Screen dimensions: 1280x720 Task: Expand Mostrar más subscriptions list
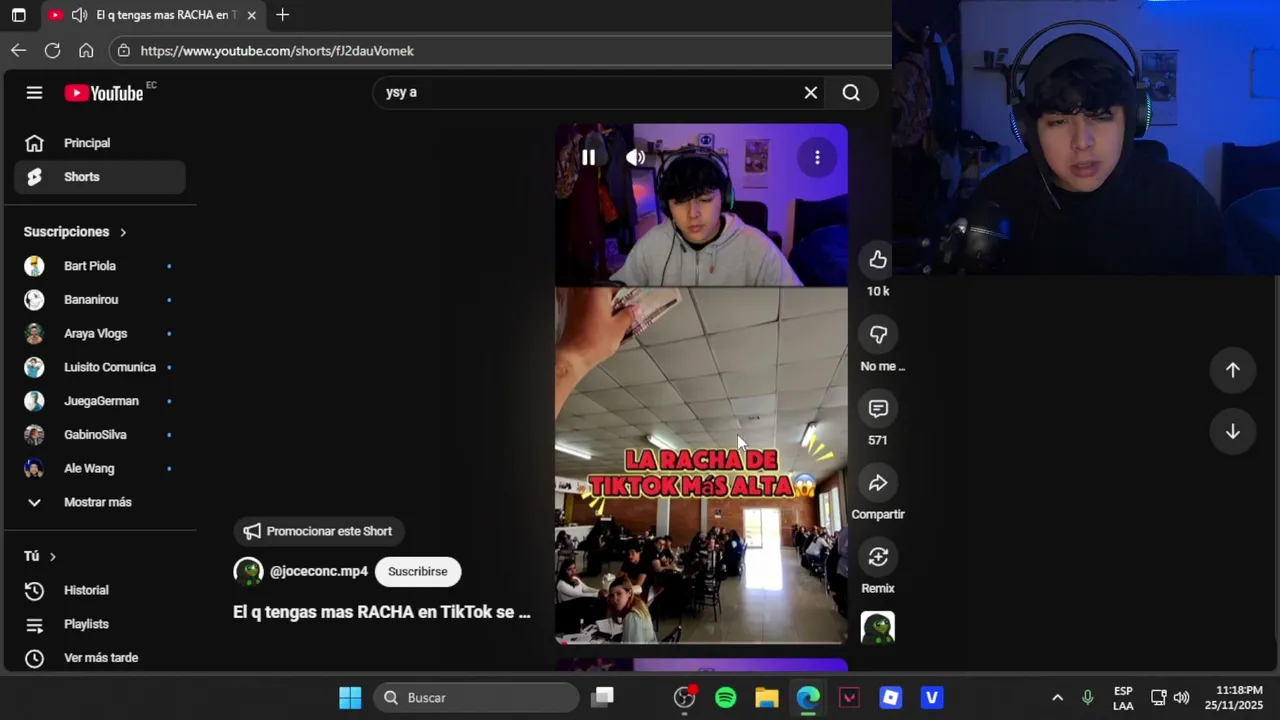[x=100, y=502]
